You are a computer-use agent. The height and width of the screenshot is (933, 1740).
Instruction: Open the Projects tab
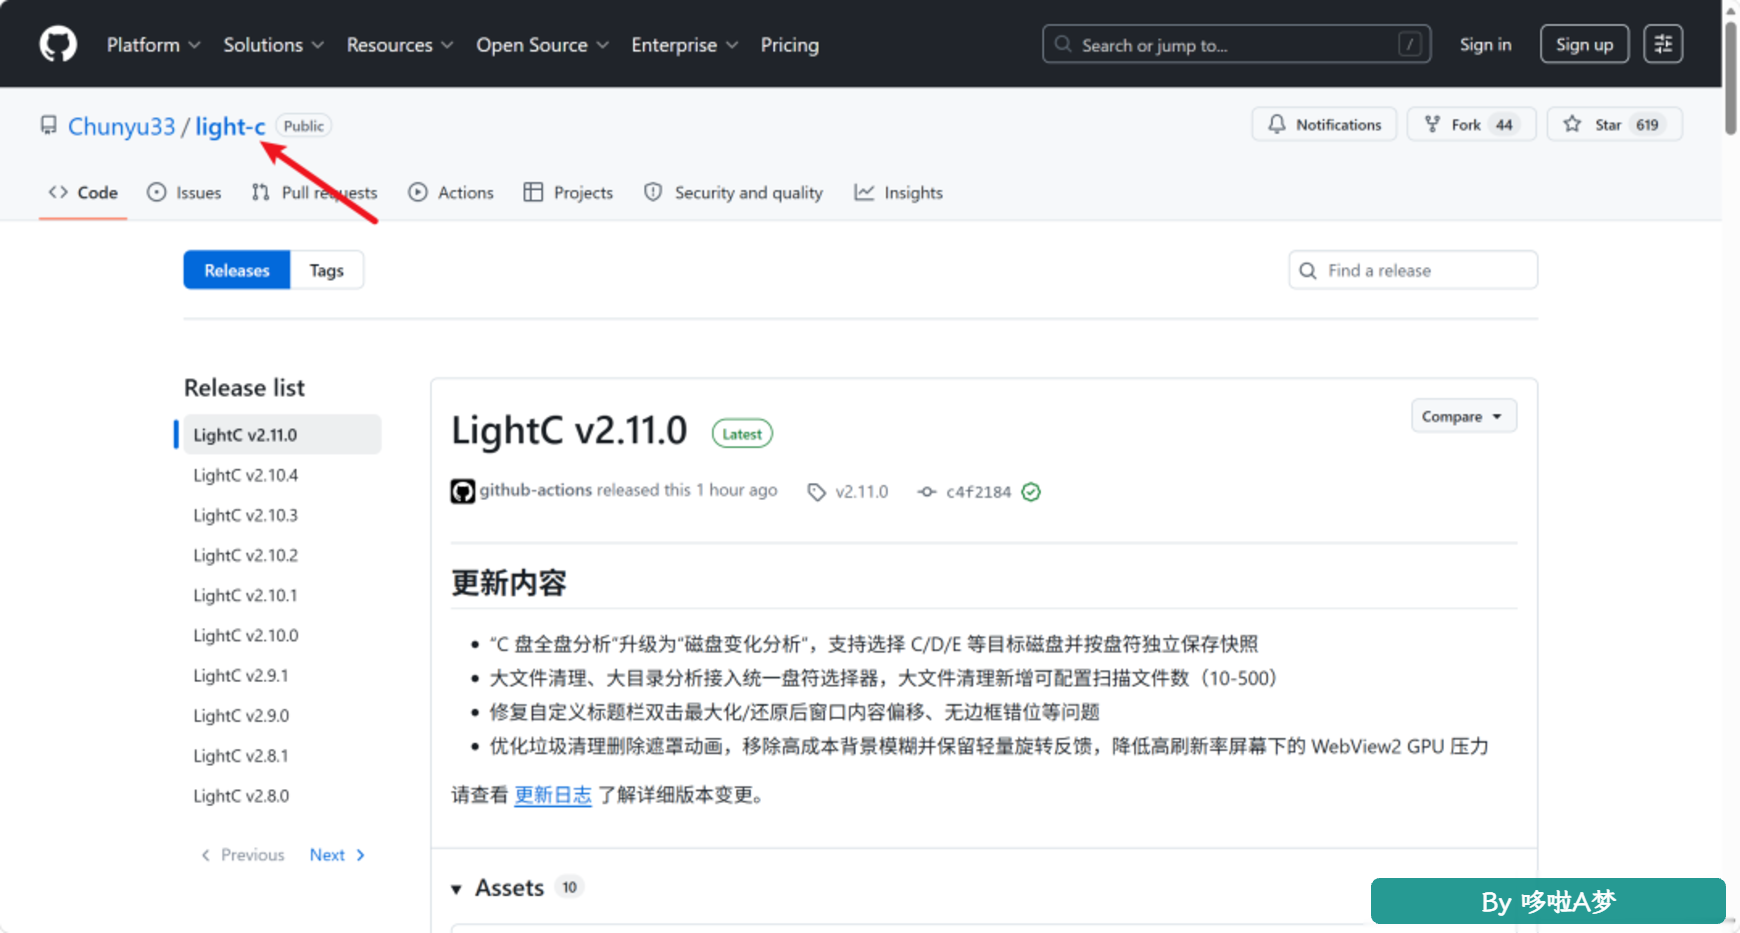(x=568, y=192)
